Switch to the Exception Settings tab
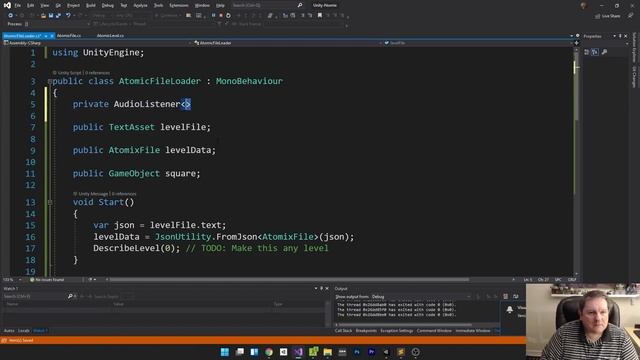Viewport: 640px width, 360px height. (x=397, y=331)
